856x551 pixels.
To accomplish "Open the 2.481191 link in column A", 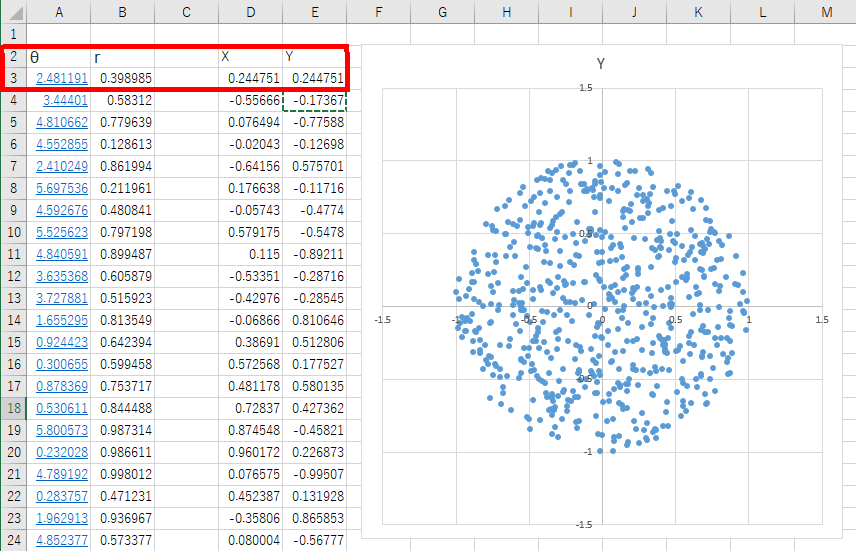I will click(x=62, y=78).
